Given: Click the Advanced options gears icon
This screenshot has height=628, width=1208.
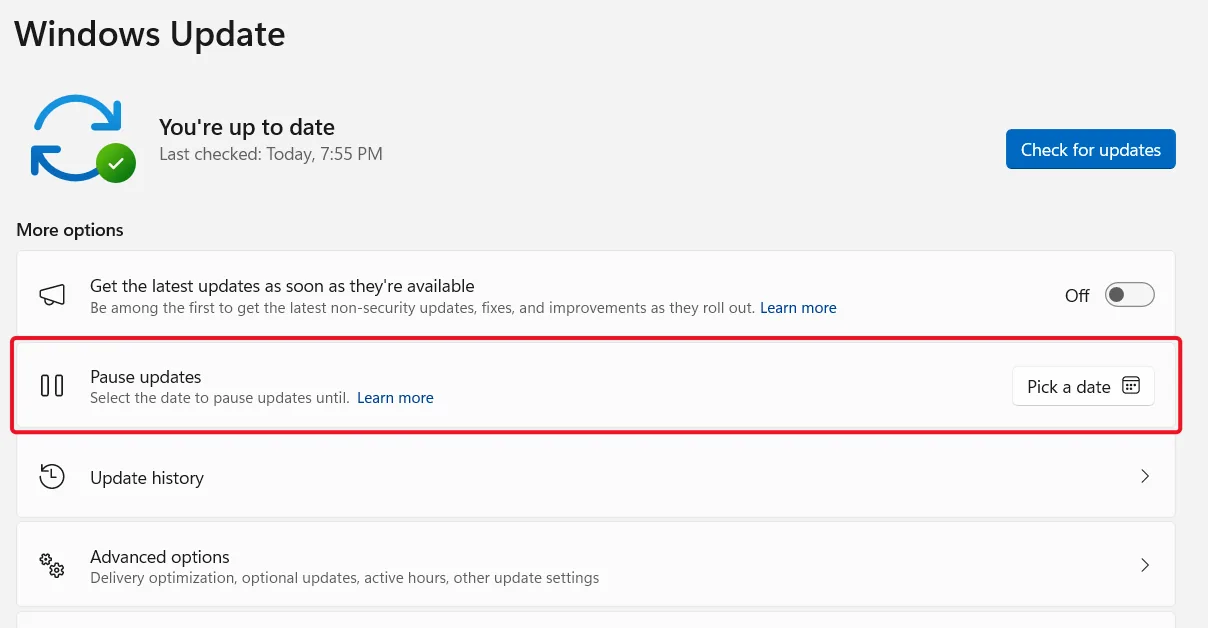Looking at the screenshot, I should pyautogui.click(x=52, y=565).
